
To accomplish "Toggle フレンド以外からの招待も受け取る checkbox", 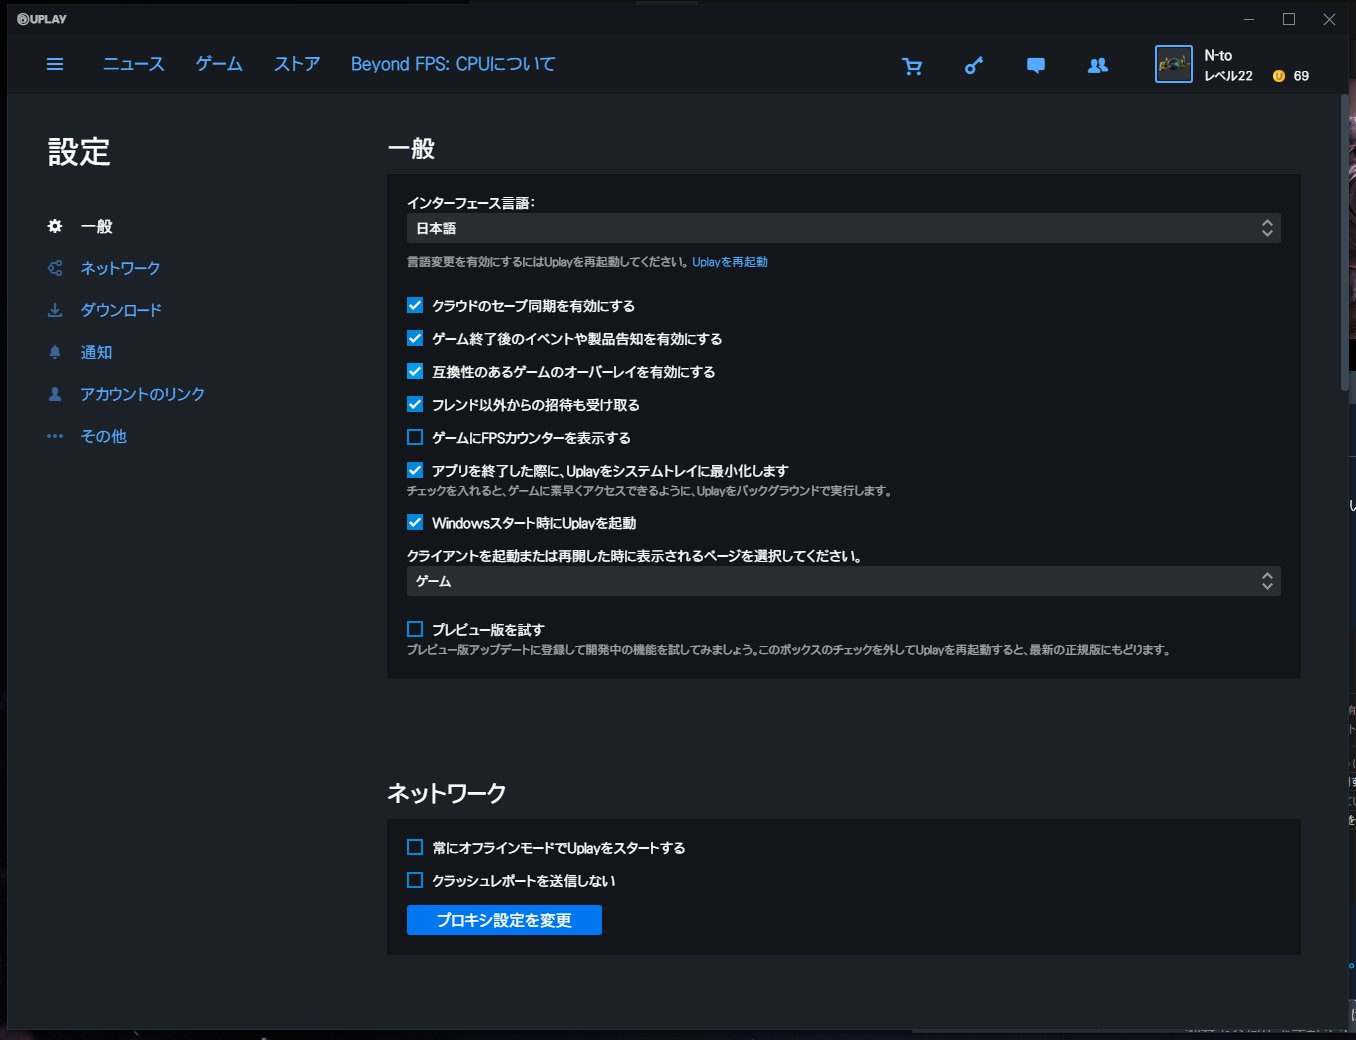I will pos(415,404).
